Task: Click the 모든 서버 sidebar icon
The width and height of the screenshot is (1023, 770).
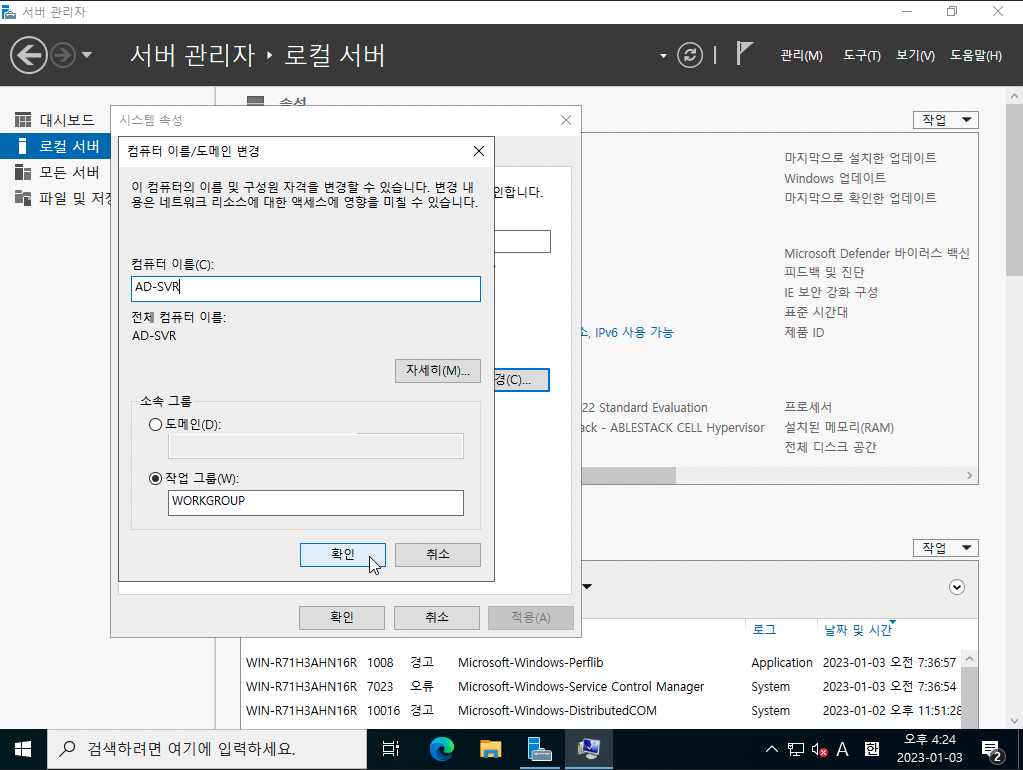Action: click(23, 172)
